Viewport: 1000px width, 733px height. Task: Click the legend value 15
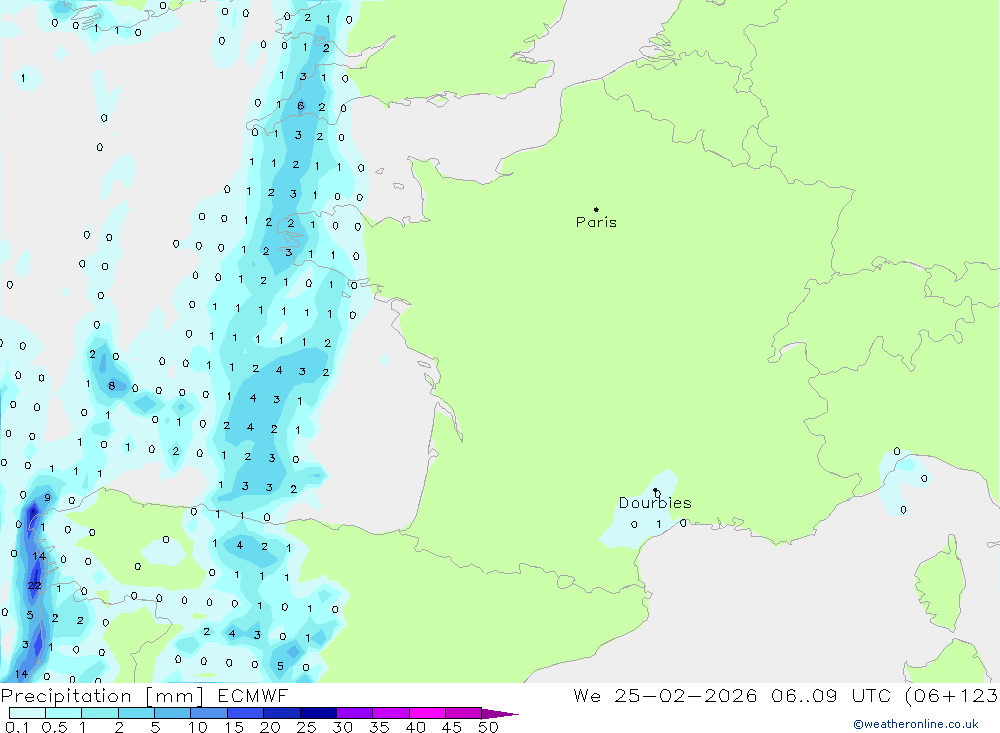[233, 727]
